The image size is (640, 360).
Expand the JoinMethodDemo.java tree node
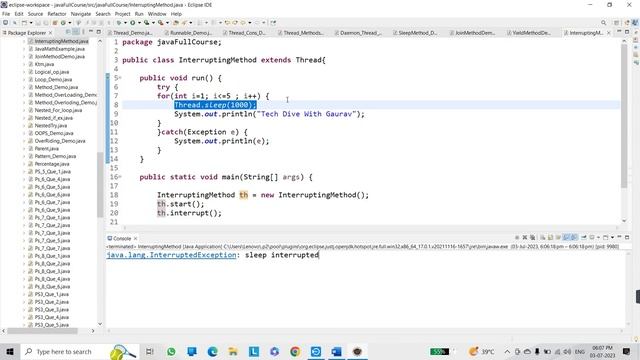(x=24, y=57)
